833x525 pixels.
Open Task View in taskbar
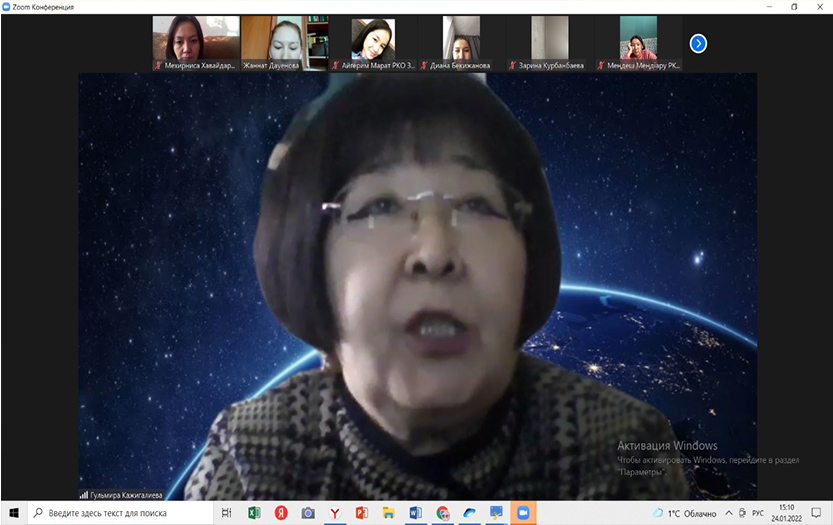click(x=227, y=513)
